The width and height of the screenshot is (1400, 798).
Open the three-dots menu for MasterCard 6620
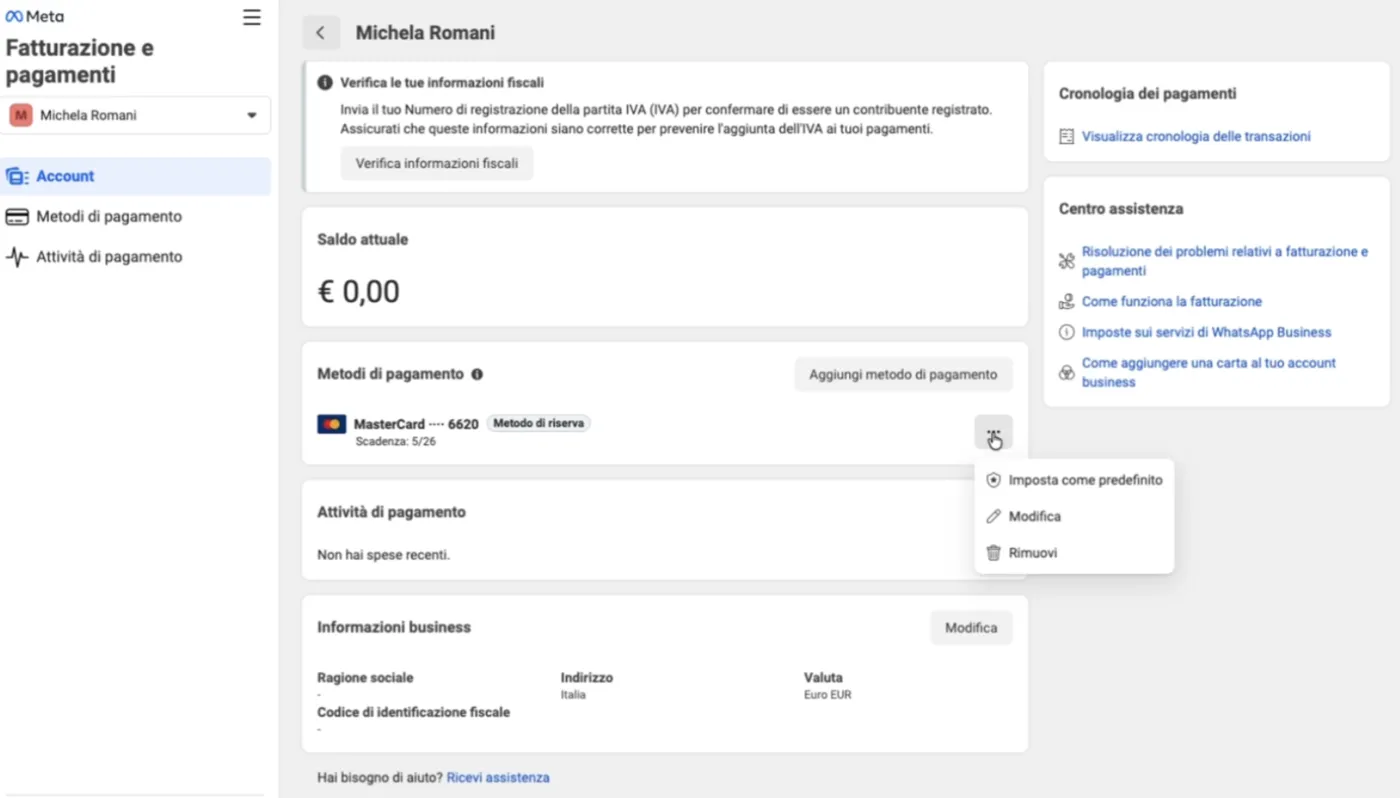[x=993, y=433]
